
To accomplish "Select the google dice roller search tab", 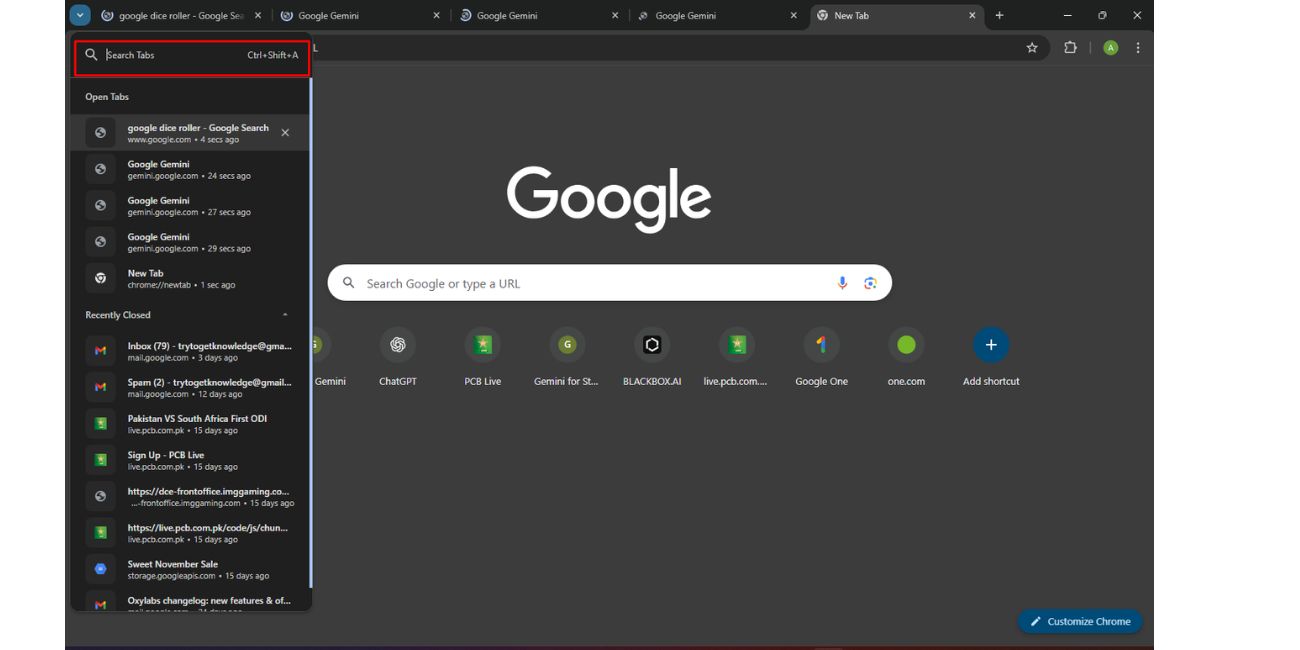I will click(185, 132).
